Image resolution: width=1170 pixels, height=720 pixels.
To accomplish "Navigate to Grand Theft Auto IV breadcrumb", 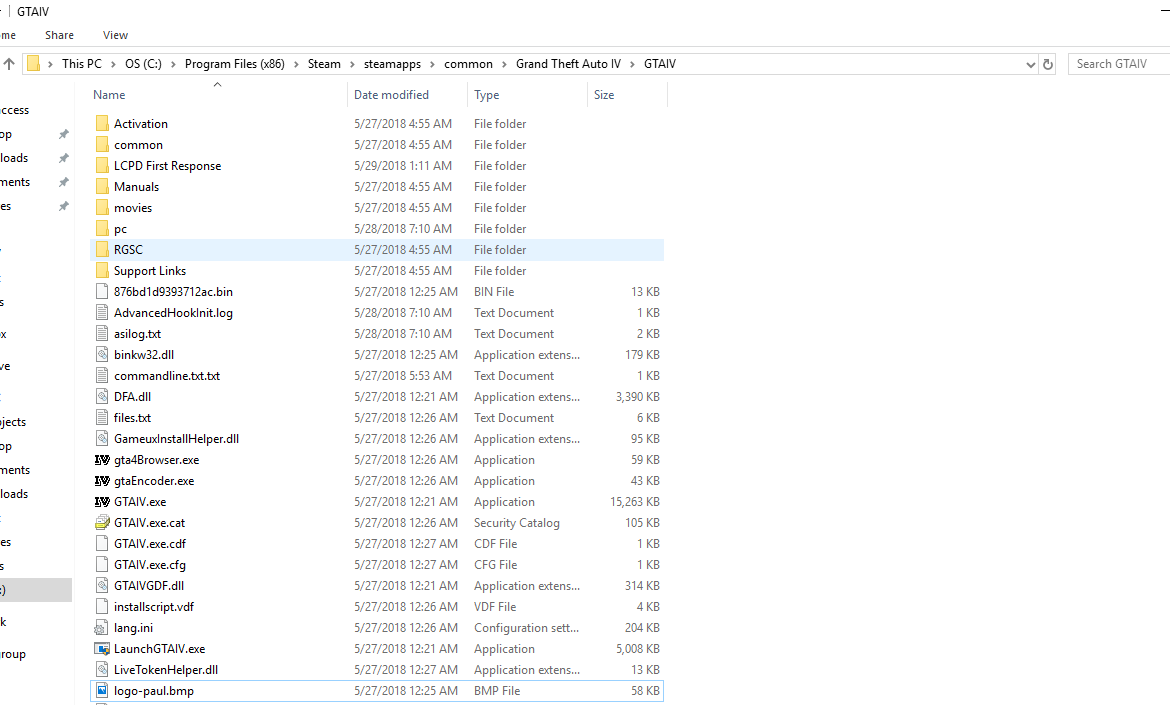I will 569,64.
